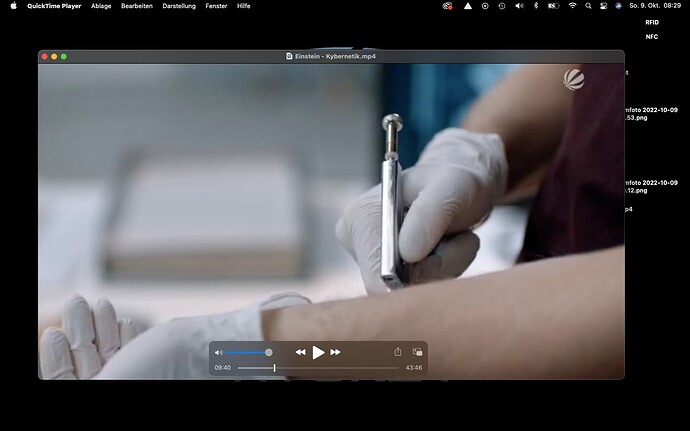Click the rewind button in player controls
Screen dimensions: 690x431
pos(301,352)
